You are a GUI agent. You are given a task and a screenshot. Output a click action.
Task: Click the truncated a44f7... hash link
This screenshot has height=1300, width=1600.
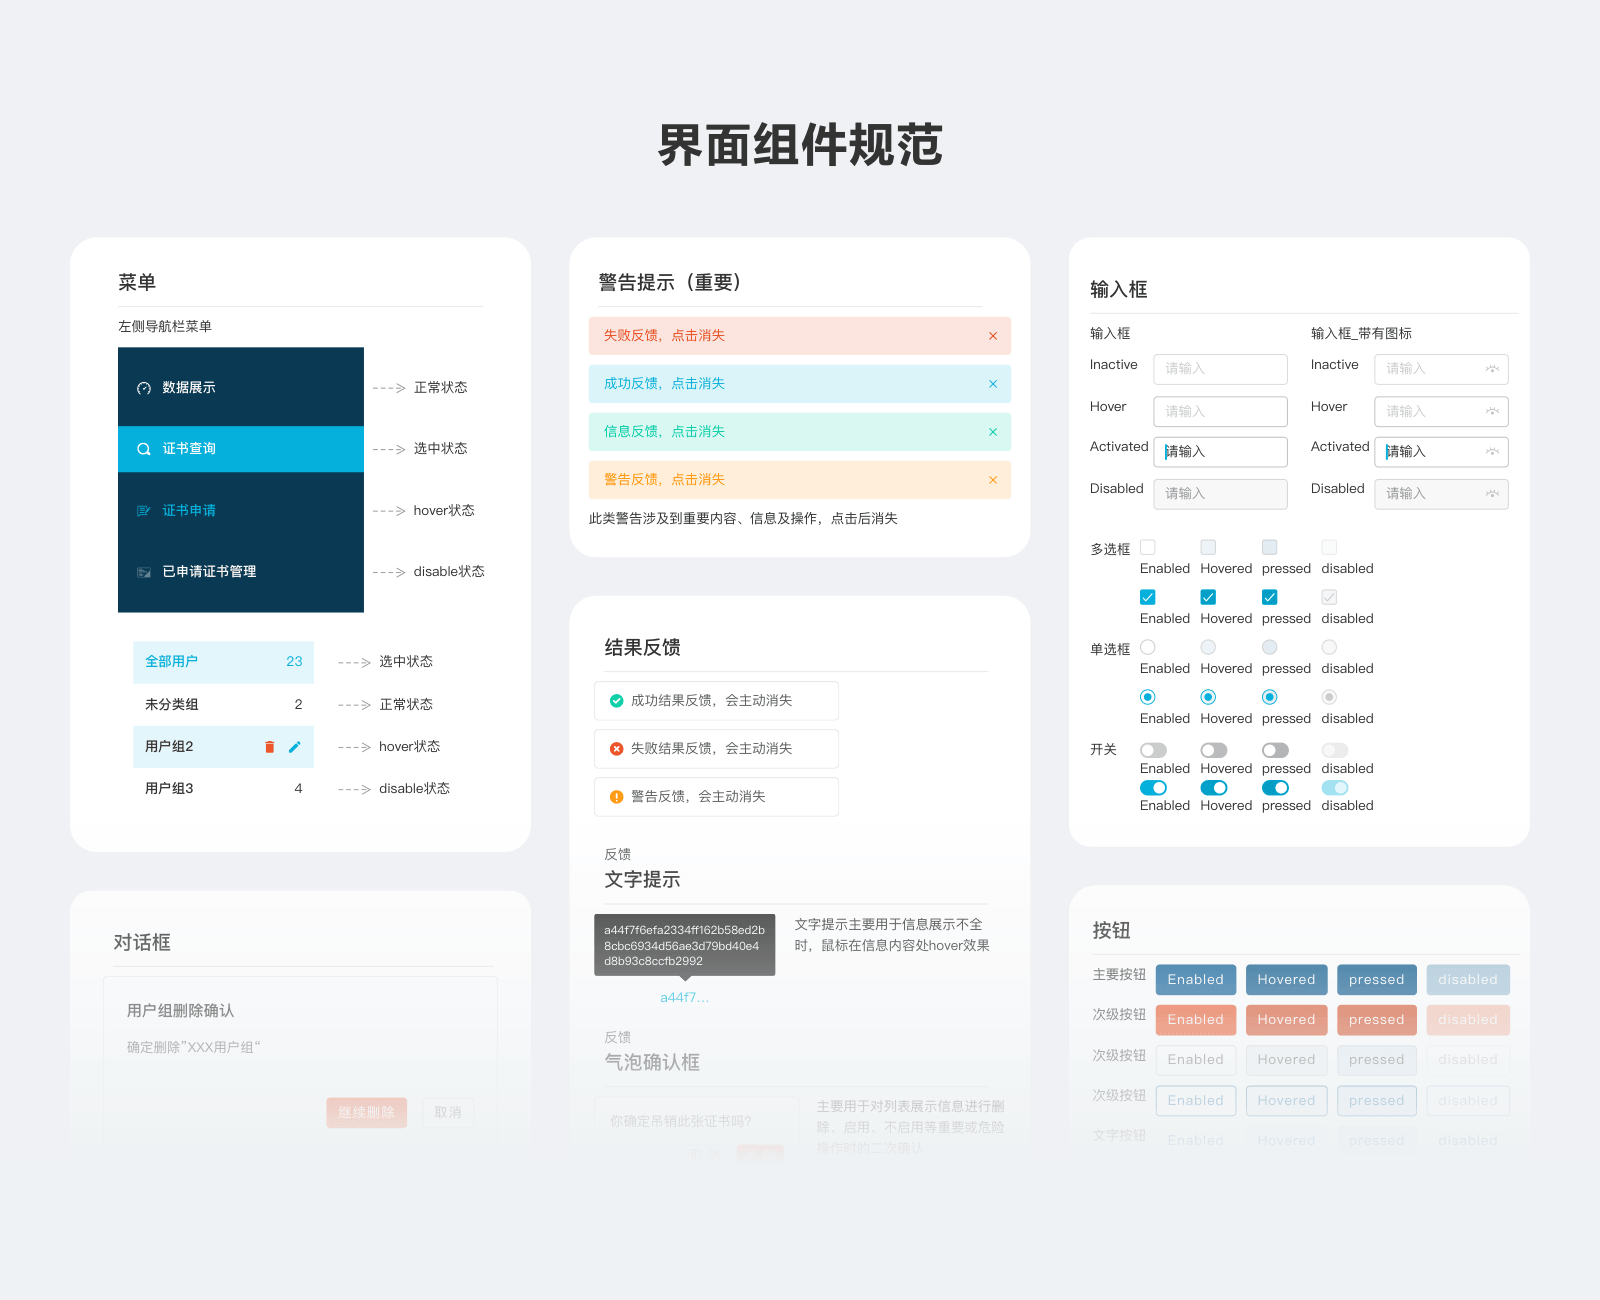click(x=685, y=998)
